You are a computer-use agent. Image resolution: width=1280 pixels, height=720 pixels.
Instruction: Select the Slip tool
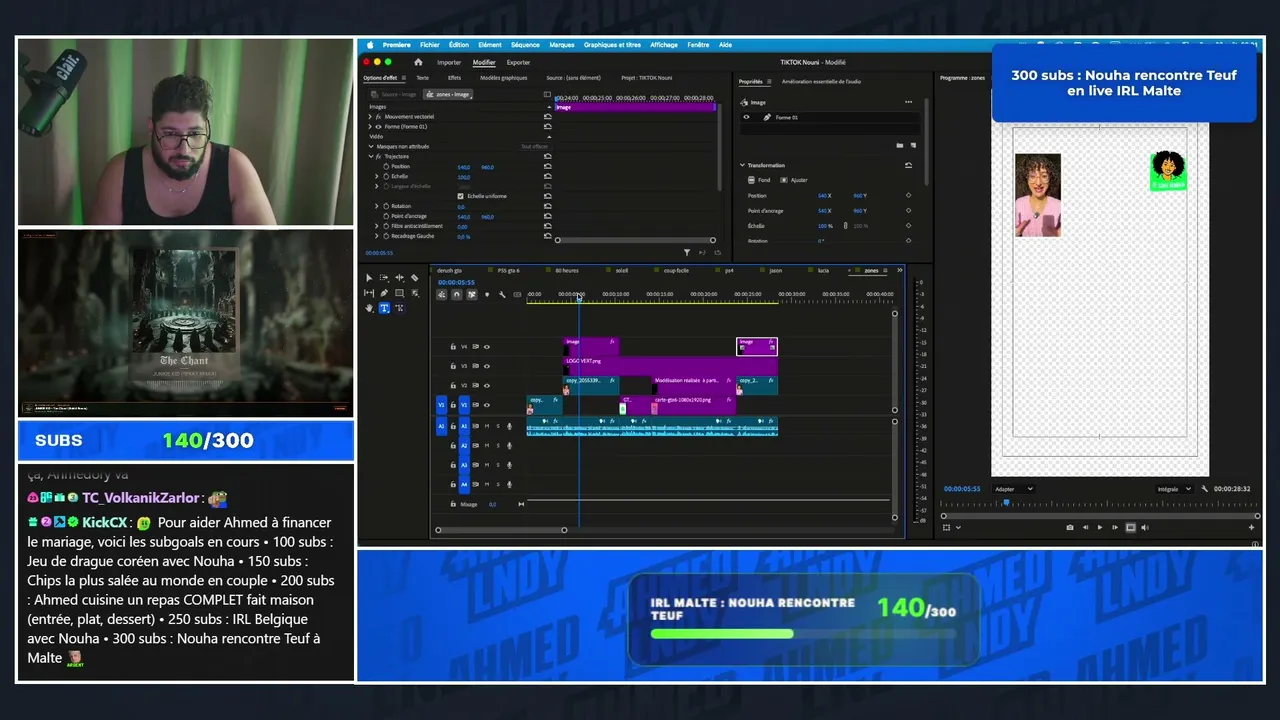pyautogui.click(x=369, y=293)
